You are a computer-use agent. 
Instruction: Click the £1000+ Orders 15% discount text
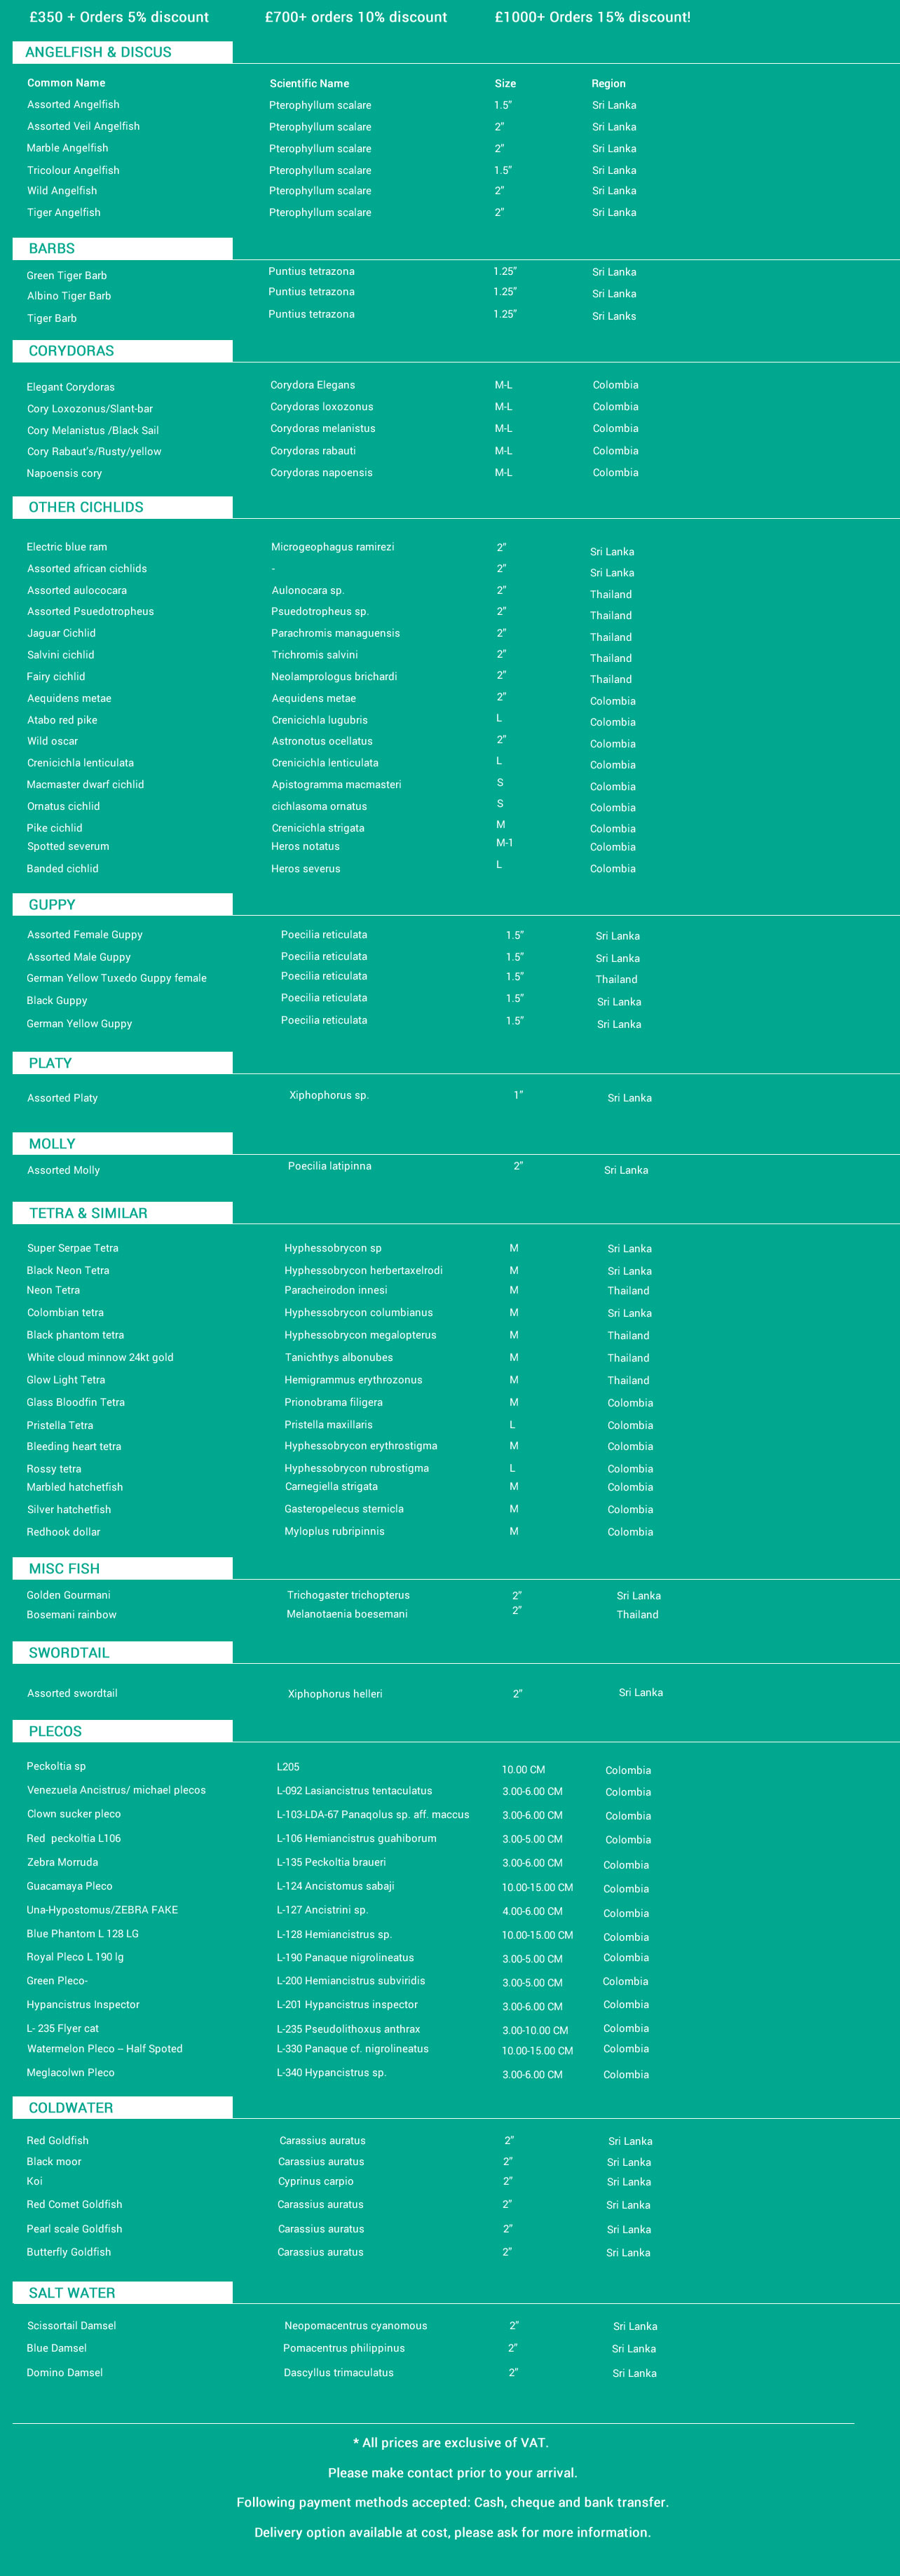(x=592, y=17)
